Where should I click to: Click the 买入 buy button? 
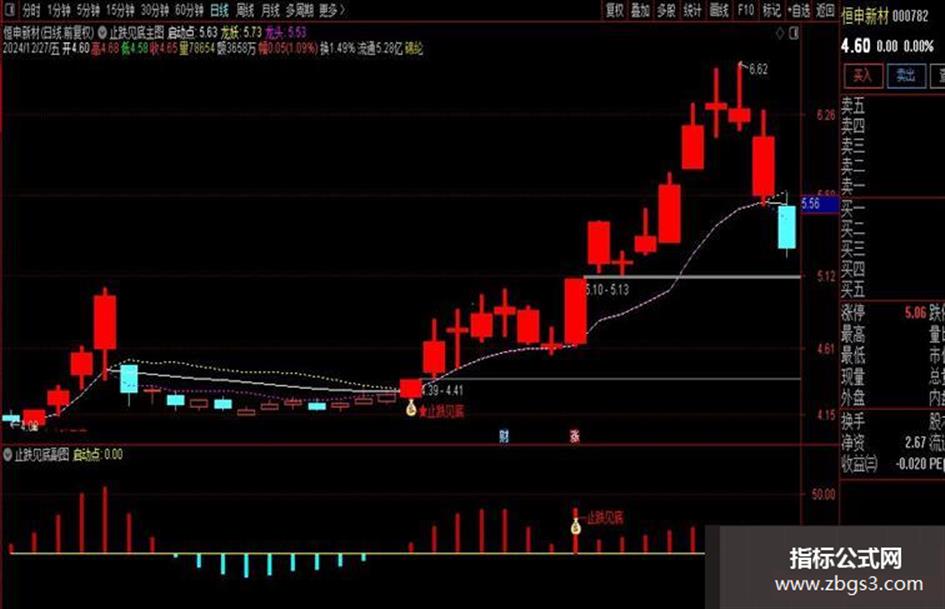(x=862, y=75)
